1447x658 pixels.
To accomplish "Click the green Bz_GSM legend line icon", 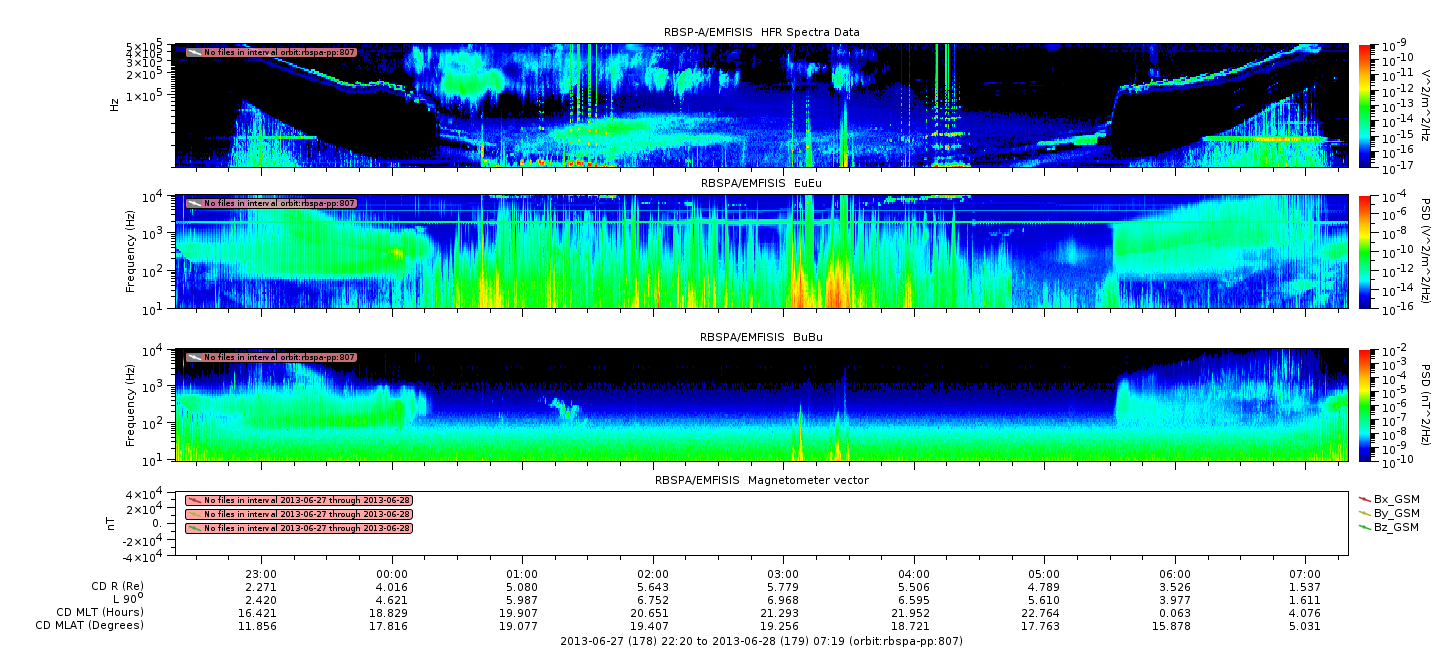I will pos(1365,527).
